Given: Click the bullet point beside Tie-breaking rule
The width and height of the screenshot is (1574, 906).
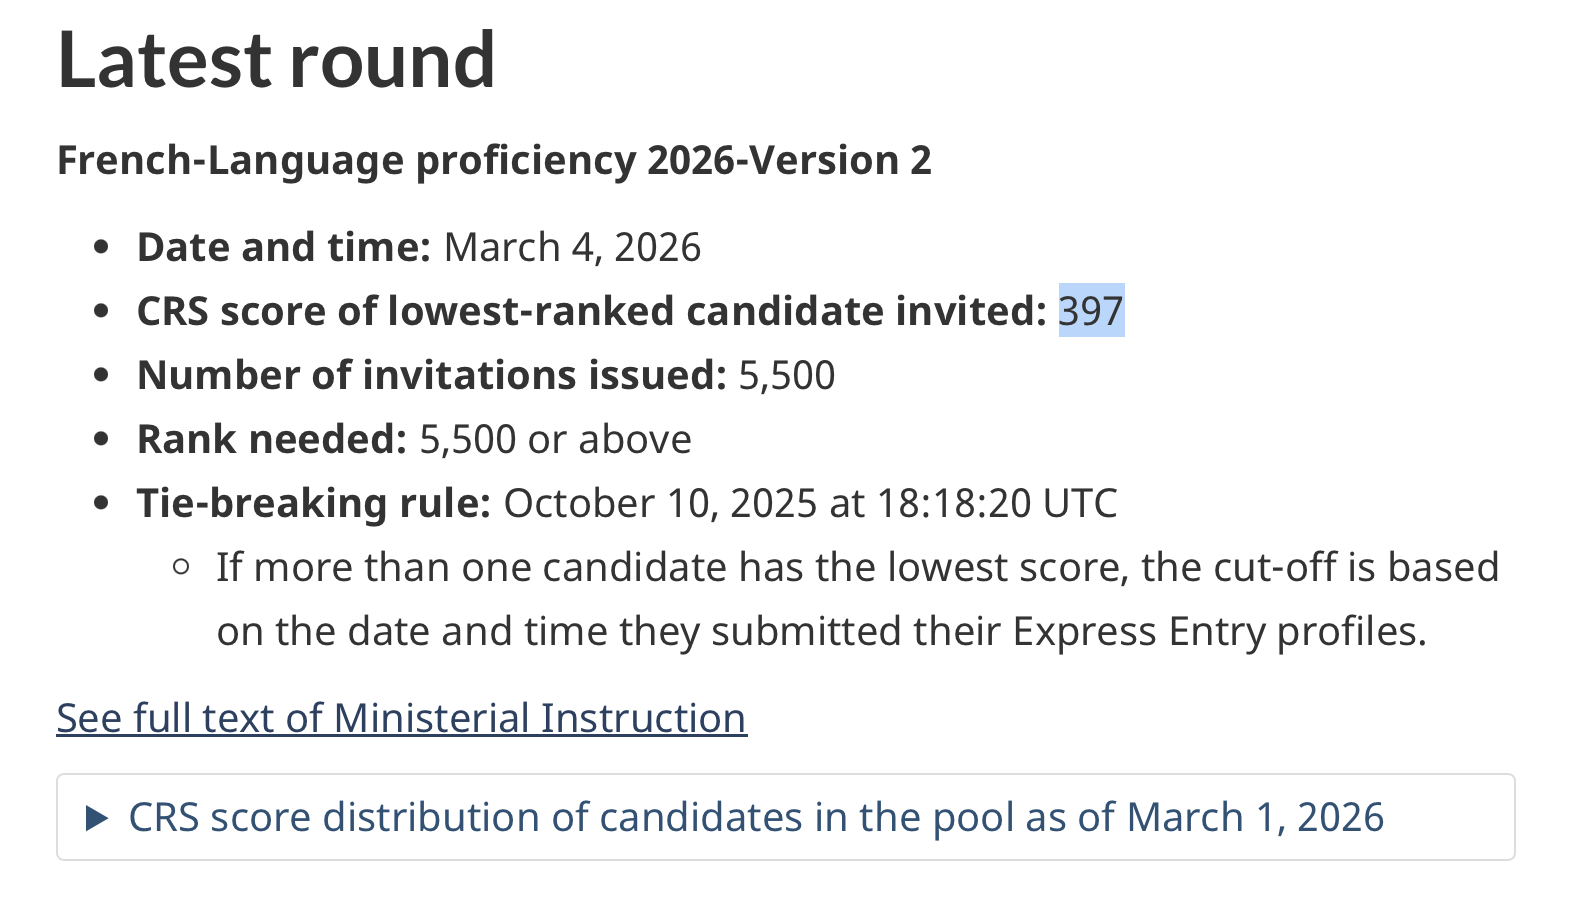Looking at the screenshot, I should [x=101, y=504].
